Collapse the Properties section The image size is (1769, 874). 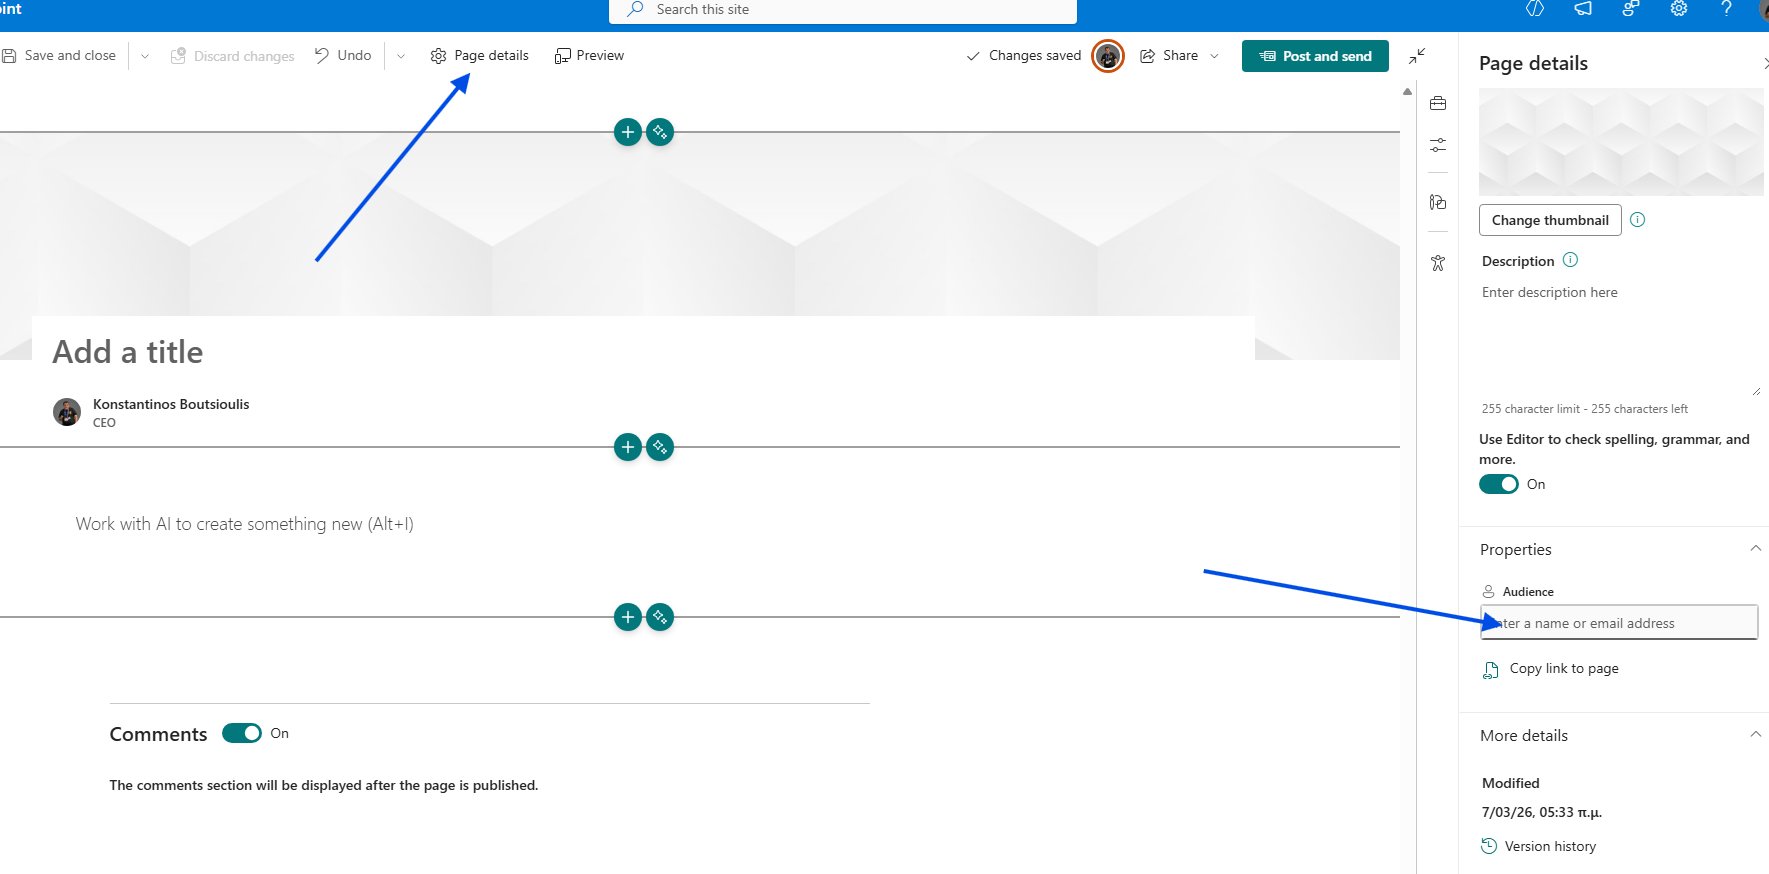click(x=1755, y=549)
